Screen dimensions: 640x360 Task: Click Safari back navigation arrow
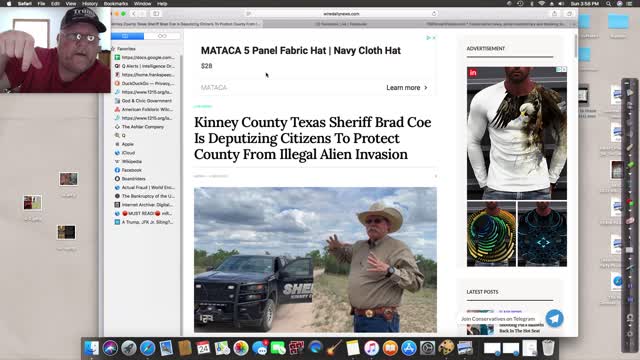pos(133,13)
